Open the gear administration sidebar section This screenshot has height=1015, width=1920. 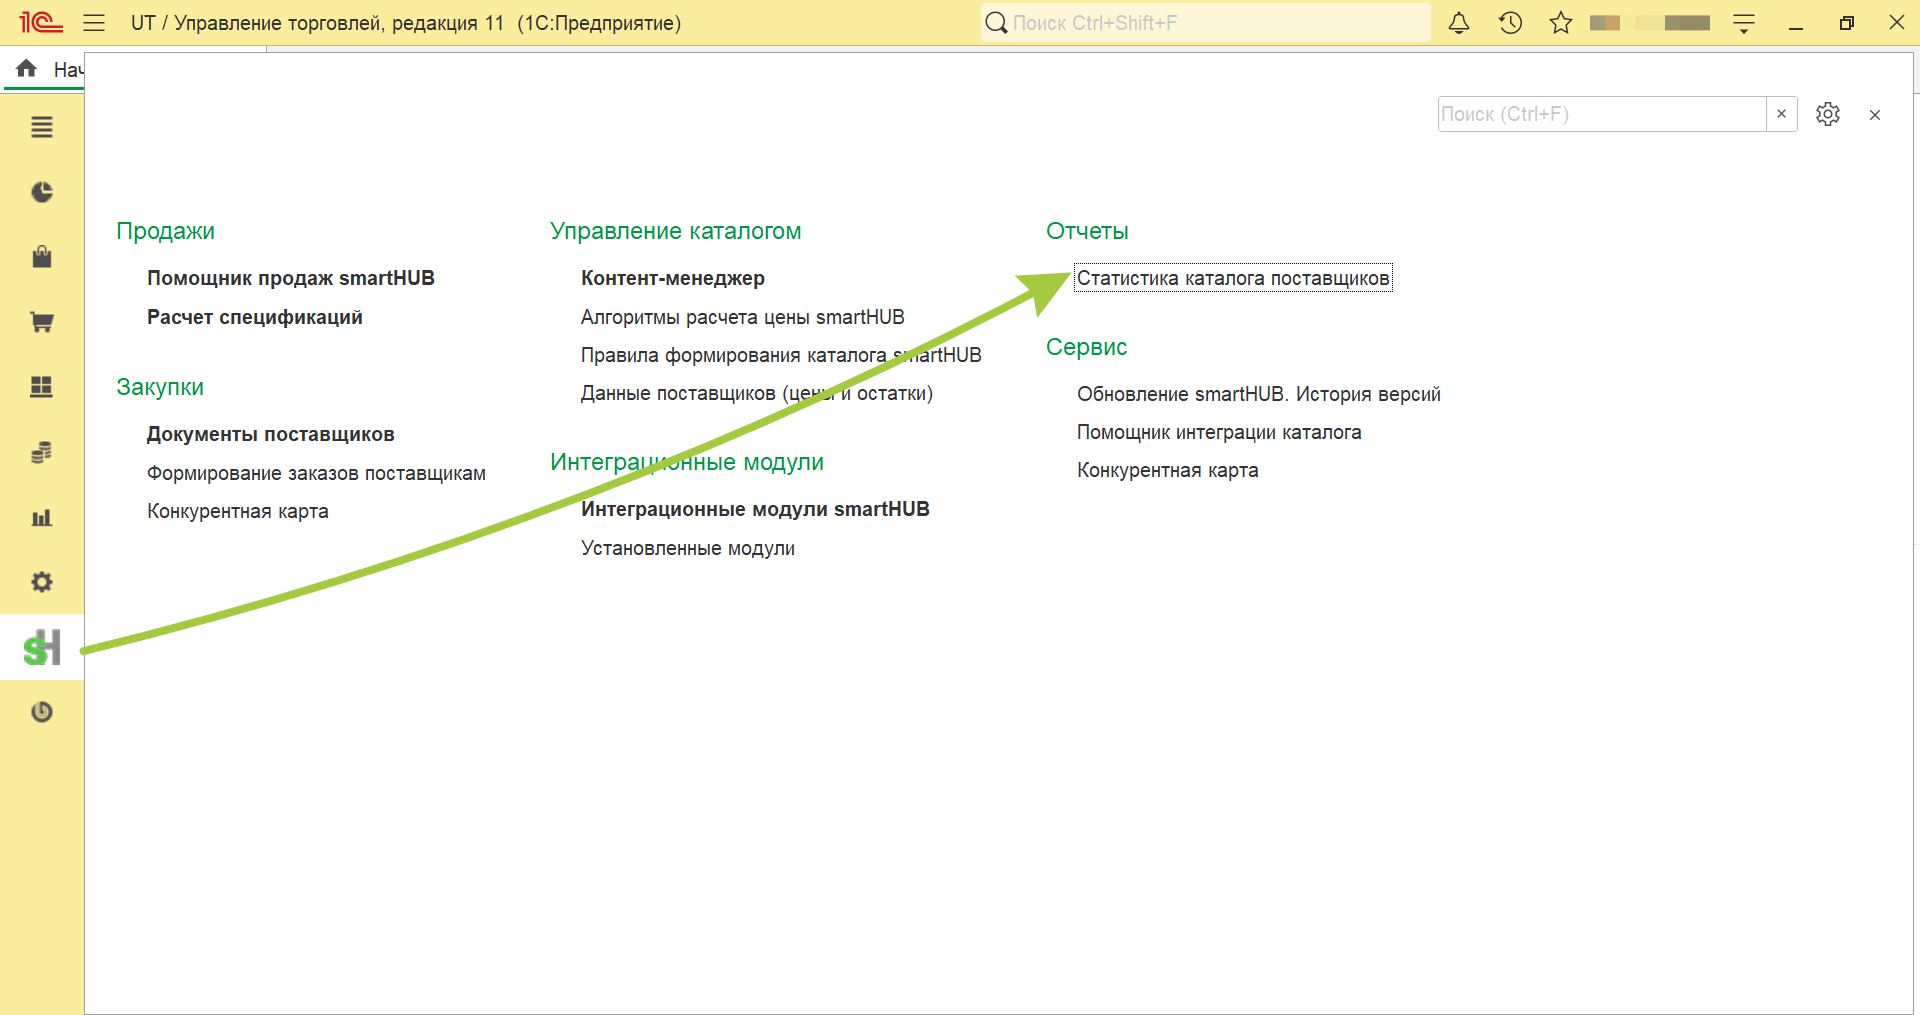point(42,582)
